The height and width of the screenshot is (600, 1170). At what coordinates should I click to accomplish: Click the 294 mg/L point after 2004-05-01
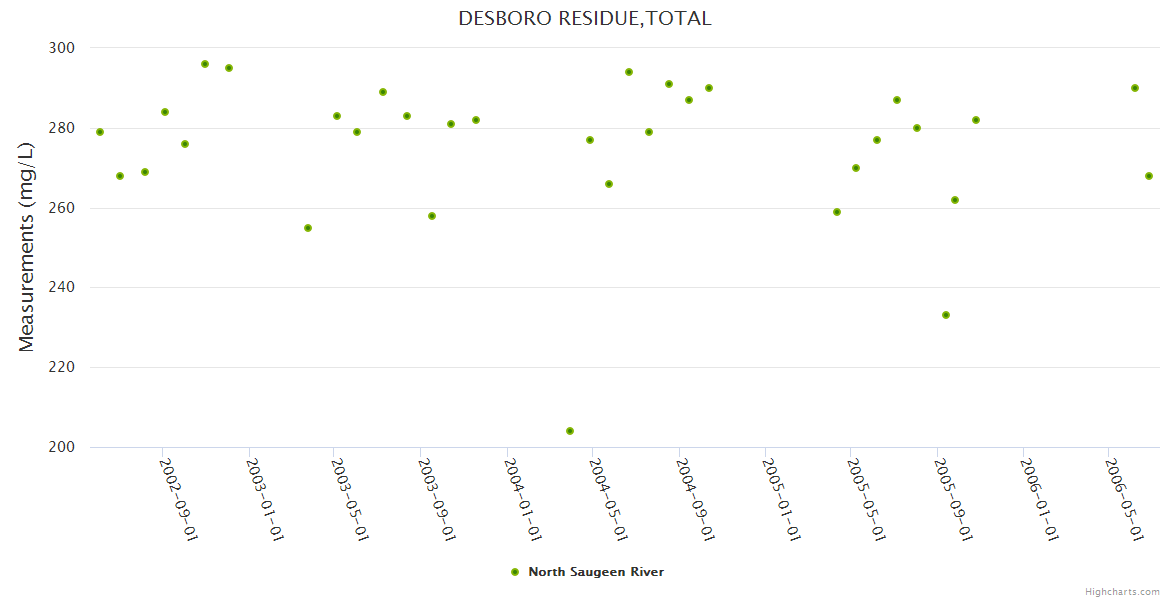629,72
